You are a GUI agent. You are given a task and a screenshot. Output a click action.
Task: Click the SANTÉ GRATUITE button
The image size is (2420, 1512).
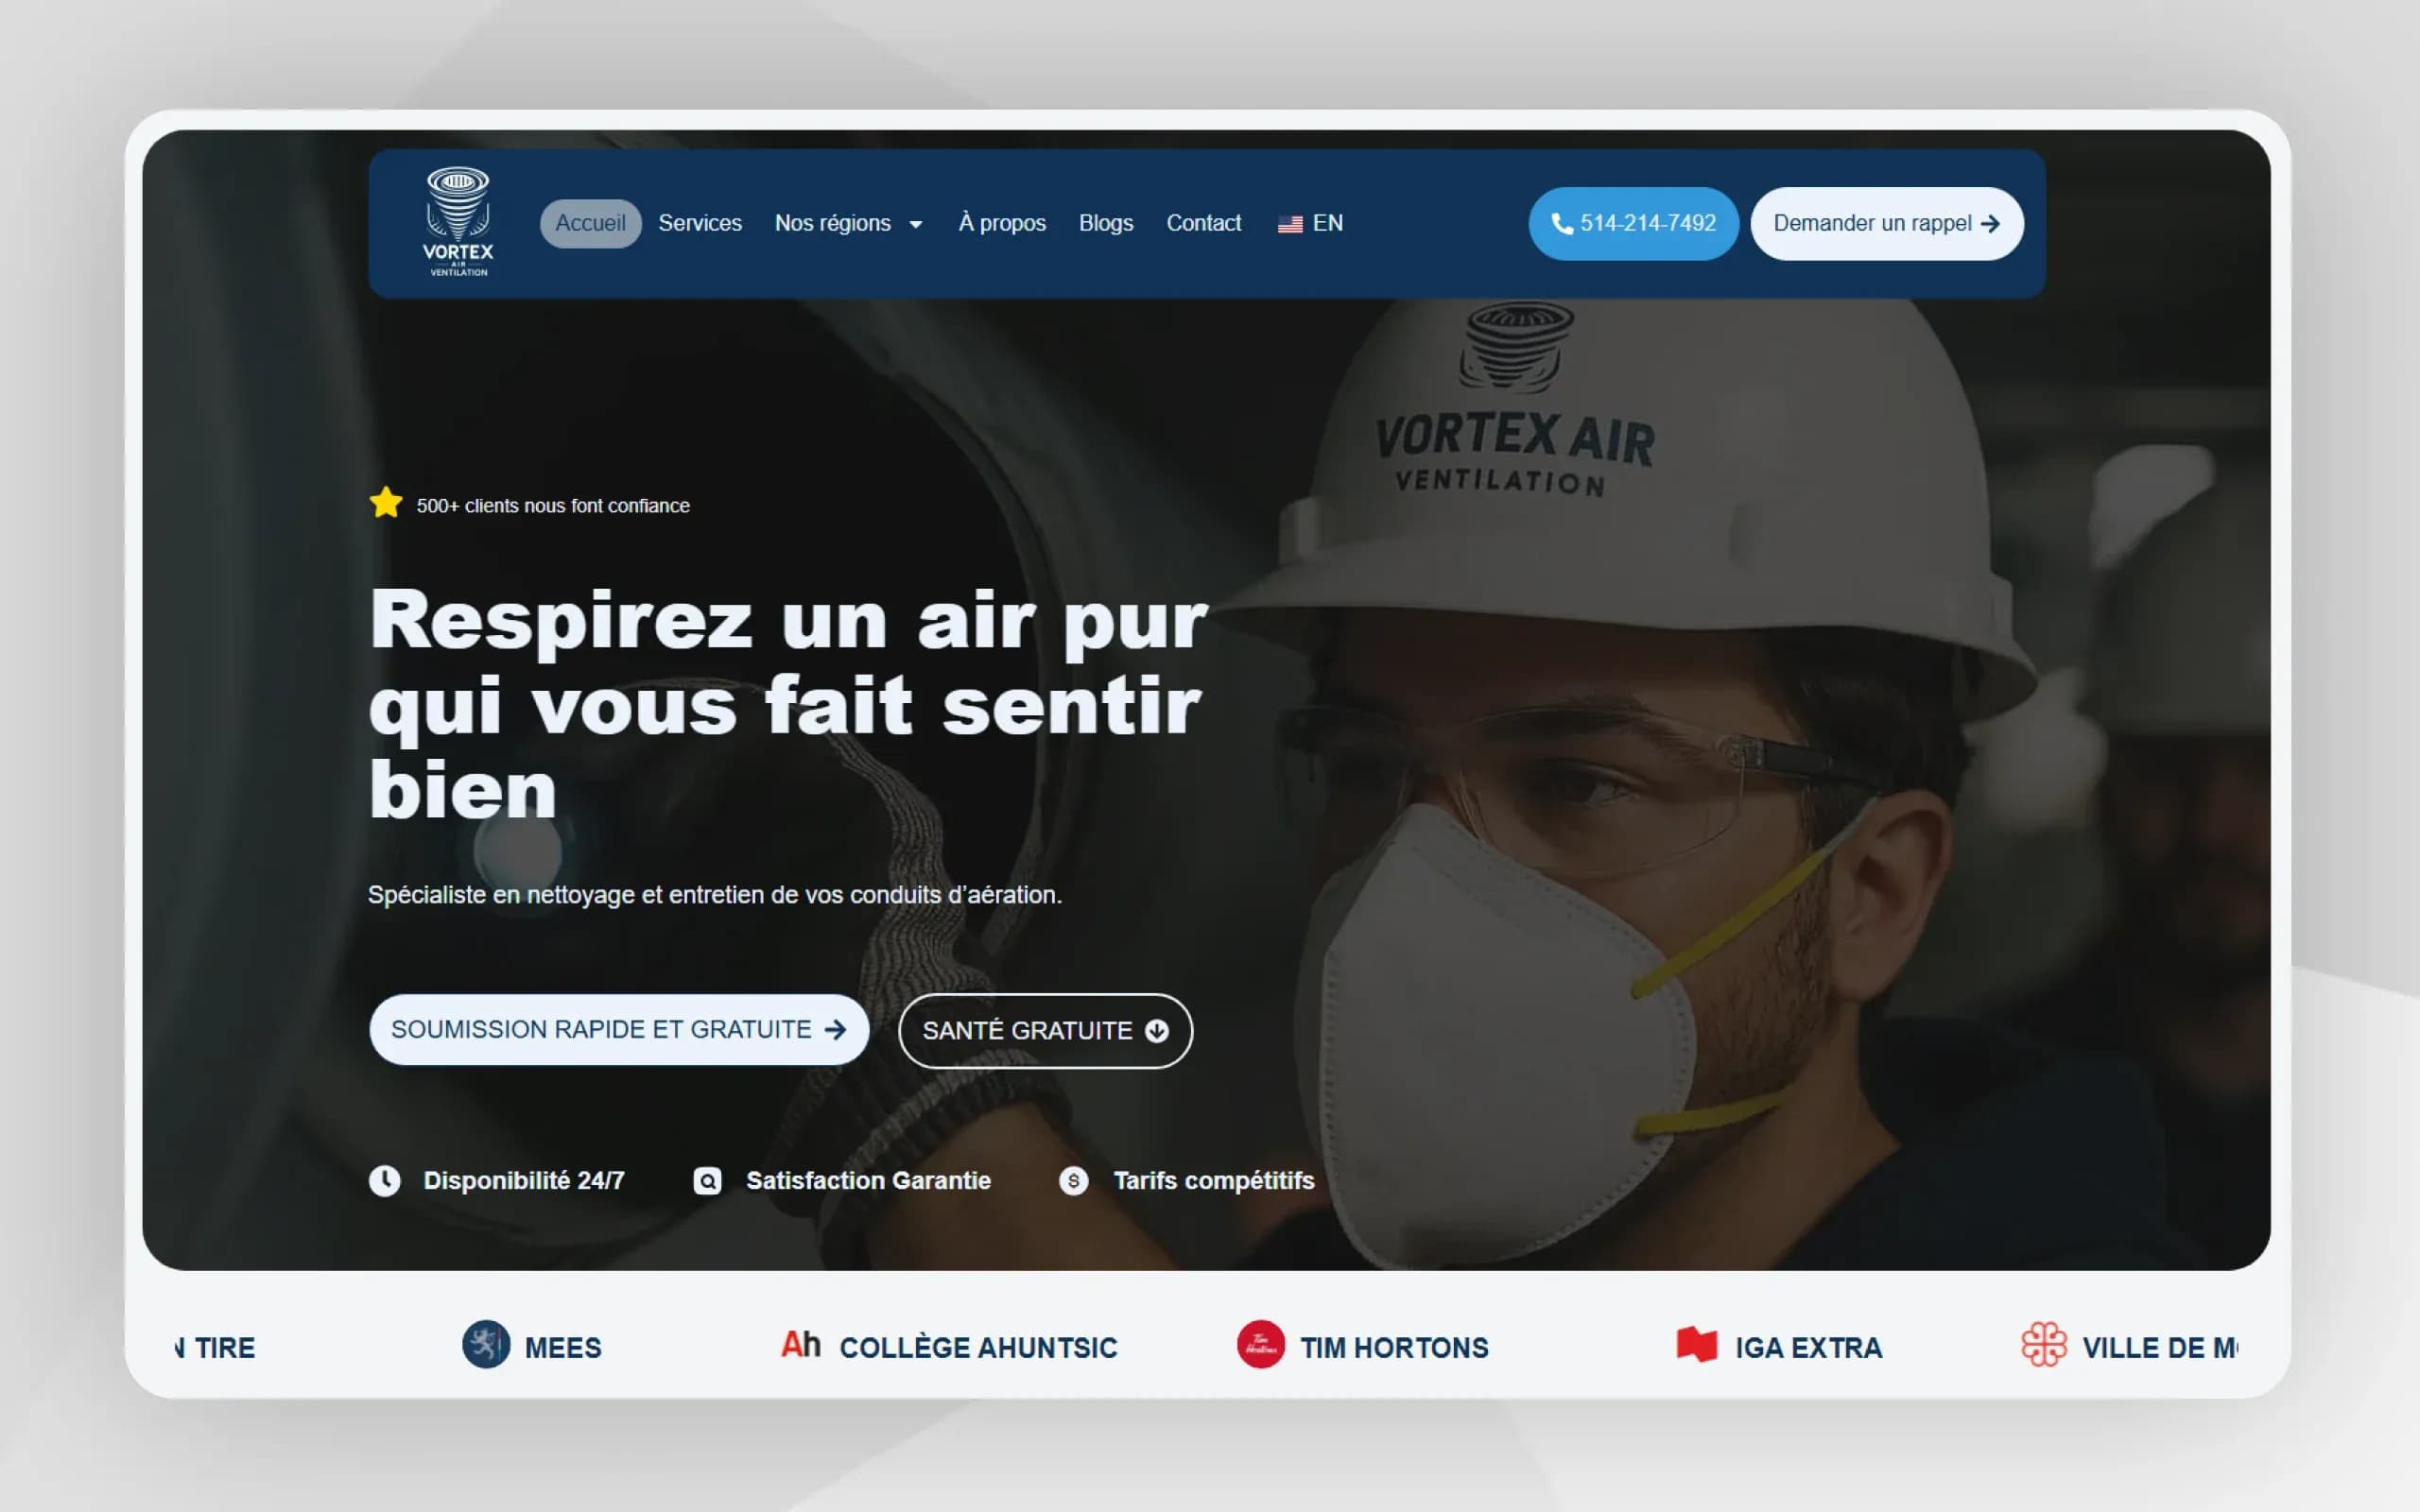pyautogui.click(x=1045, y=1030)
